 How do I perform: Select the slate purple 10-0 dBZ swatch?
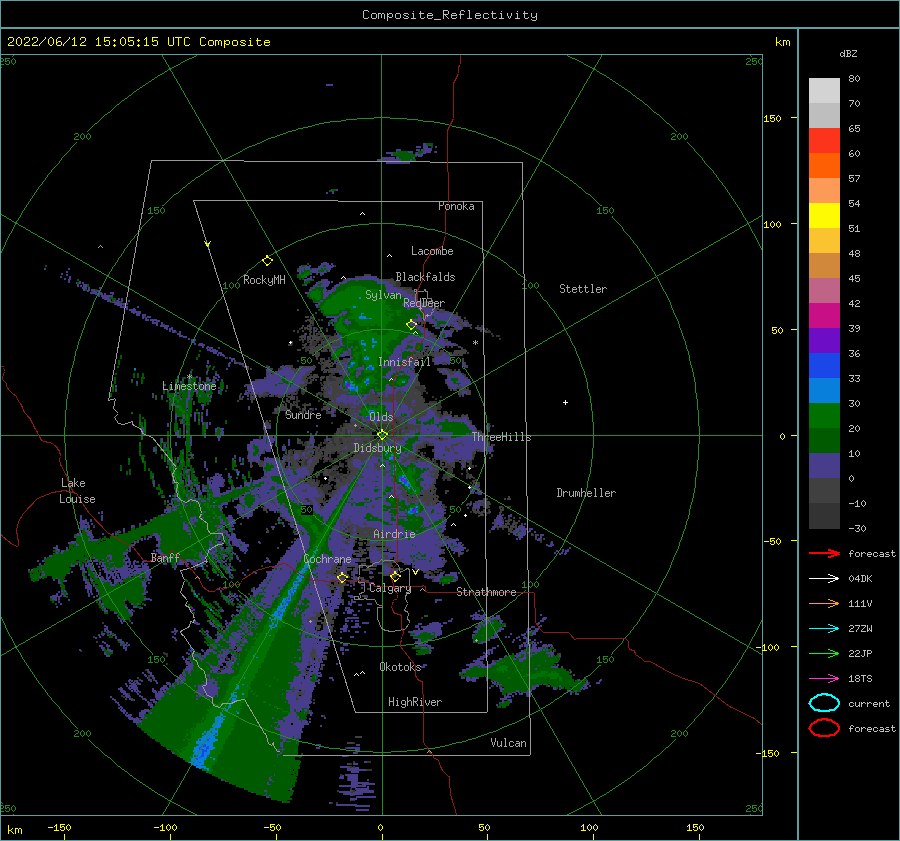pyautogui.click(x=824, y=466)
